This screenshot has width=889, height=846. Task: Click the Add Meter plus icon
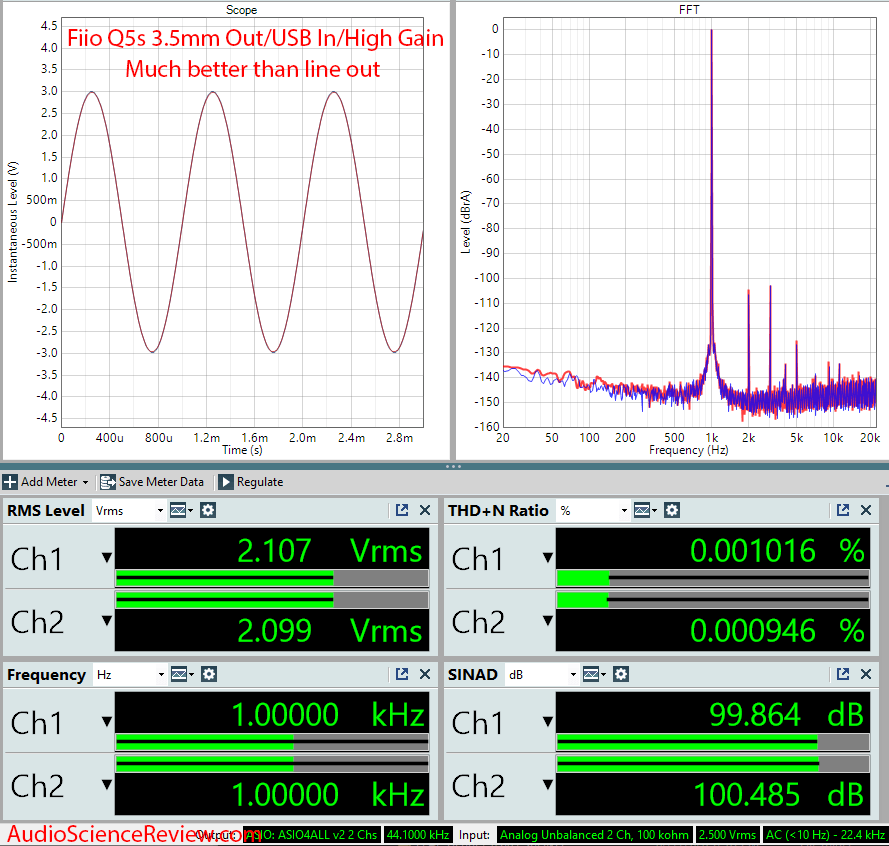10,482
